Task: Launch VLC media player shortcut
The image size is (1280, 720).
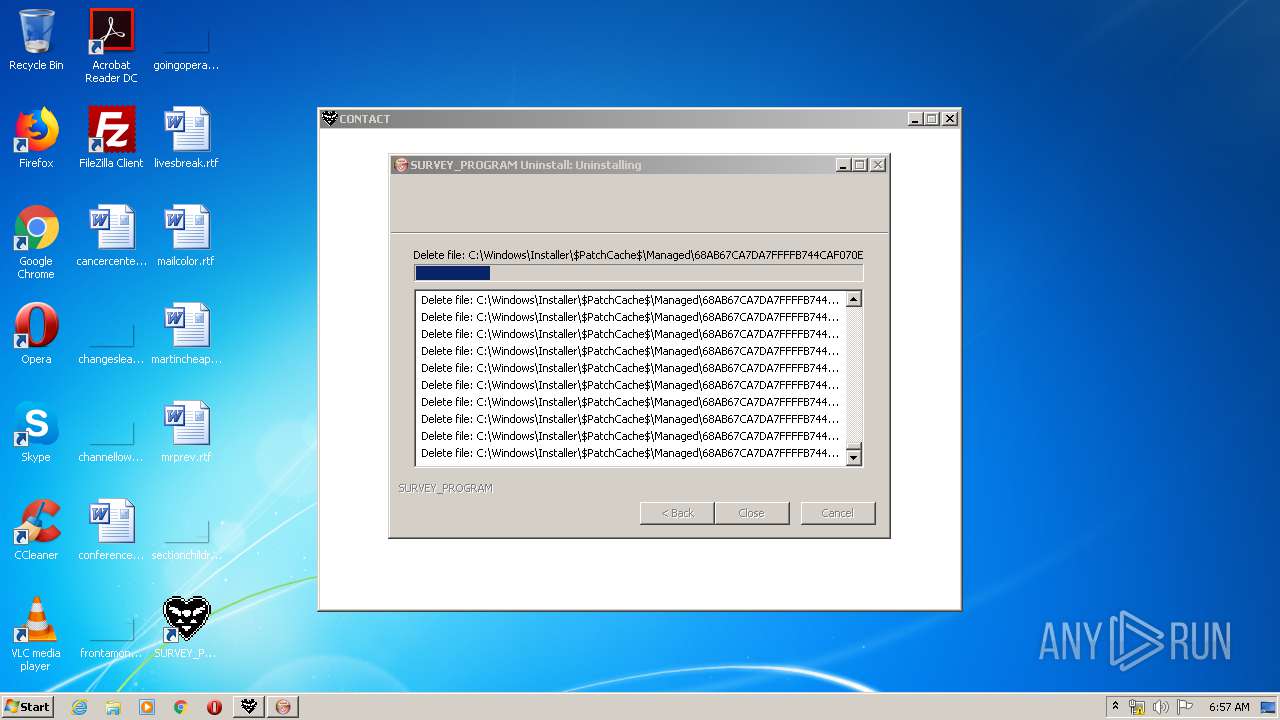Action: coord(36,634)
